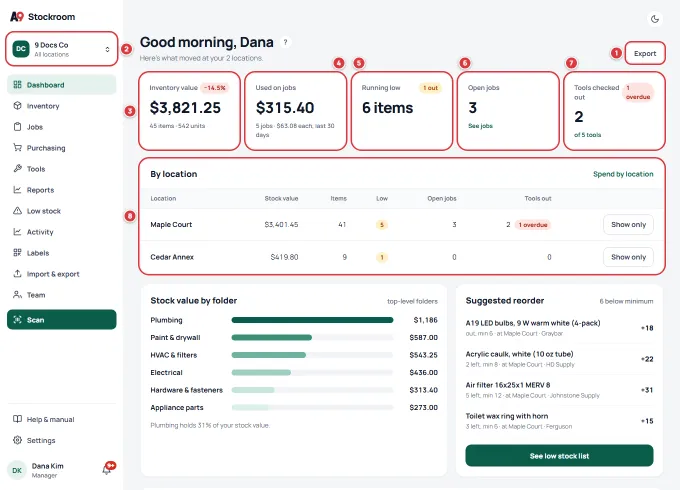Click the Purchasing cart icon
Viewport: 680px width, 490px height.
pyautogui.click(x=17, y=147)
